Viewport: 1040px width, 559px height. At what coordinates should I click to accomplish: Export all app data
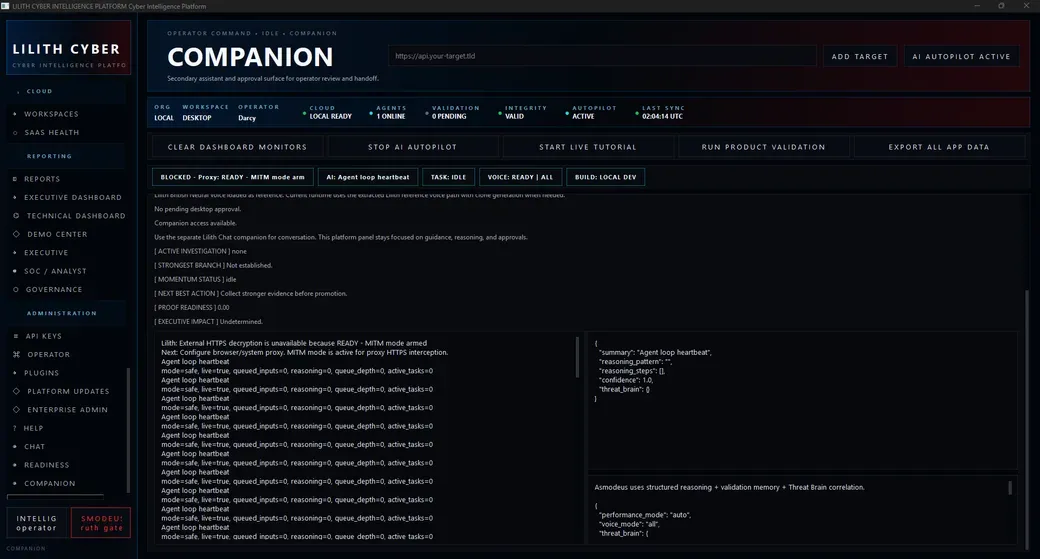939,147
